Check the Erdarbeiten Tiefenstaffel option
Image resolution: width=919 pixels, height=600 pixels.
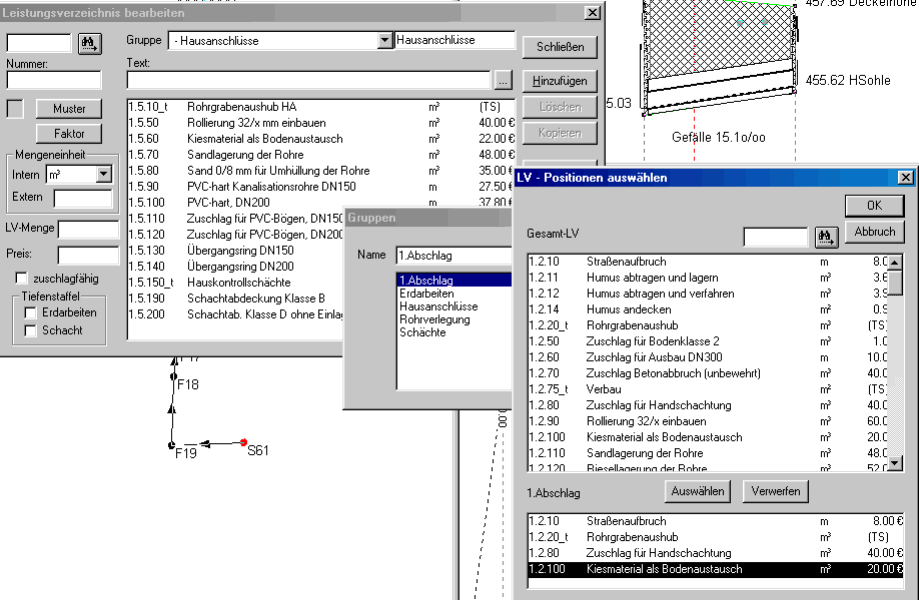tap(30, 312)
